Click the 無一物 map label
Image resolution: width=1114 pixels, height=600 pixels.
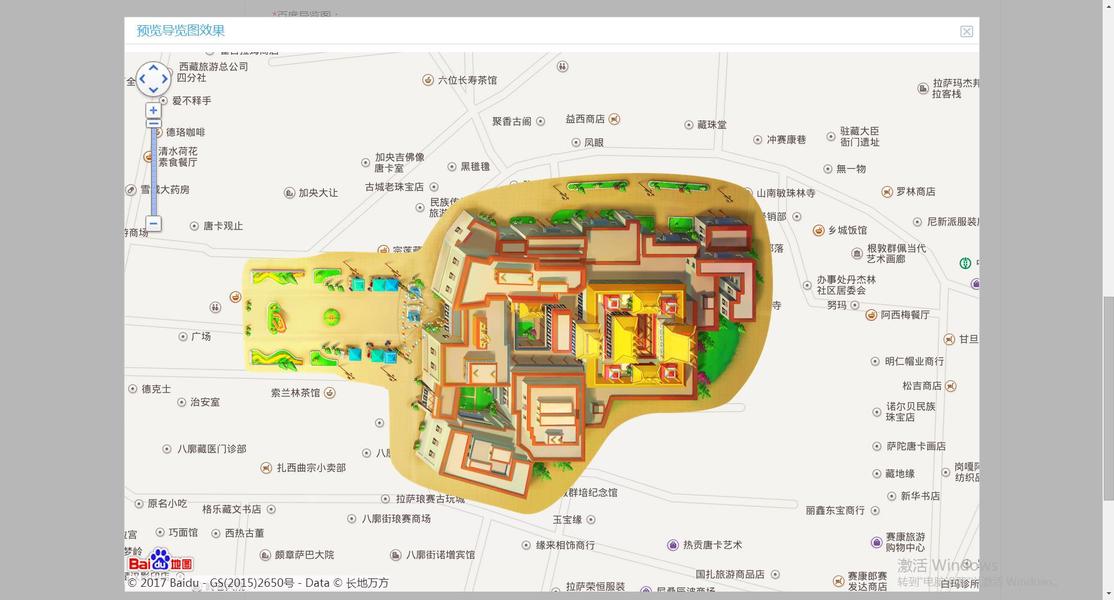pyautogui.click(x=851, y=169)
